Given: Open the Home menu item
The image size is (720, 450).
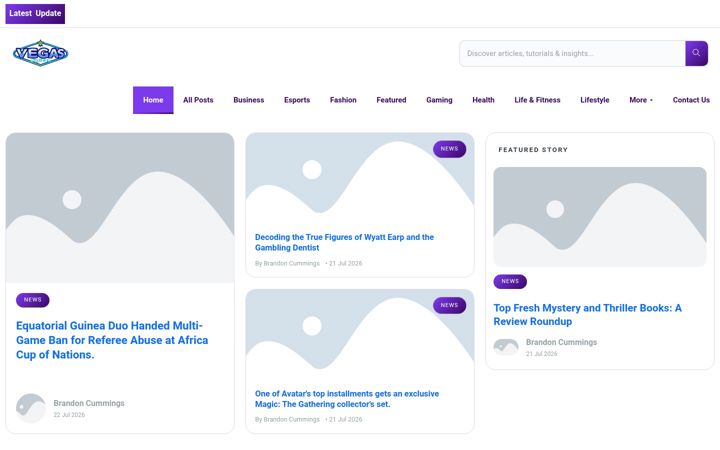Looking at the screenshot, I should [153, 100].
